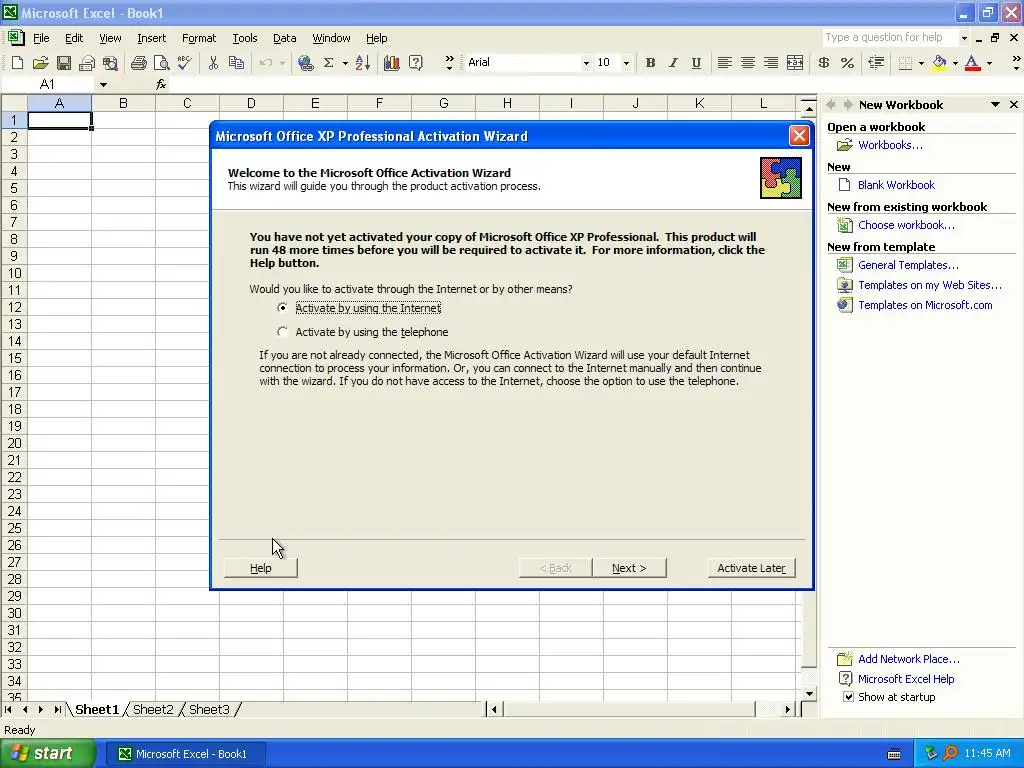1024x768 pixels.
Task: Toggle Show at startup checkbox
Action: [x=848, y=697]
